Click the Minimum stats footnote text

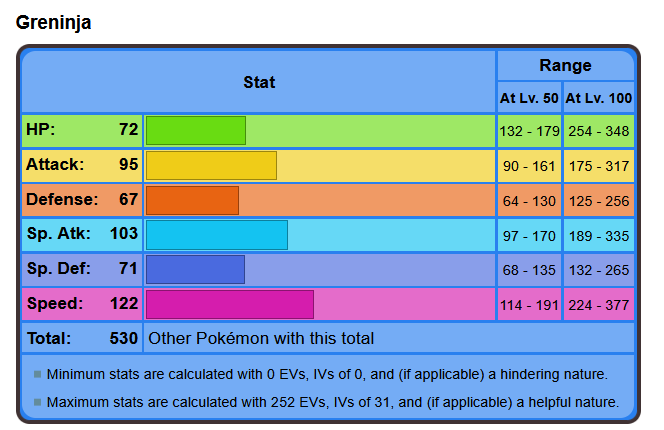[327, 375]
